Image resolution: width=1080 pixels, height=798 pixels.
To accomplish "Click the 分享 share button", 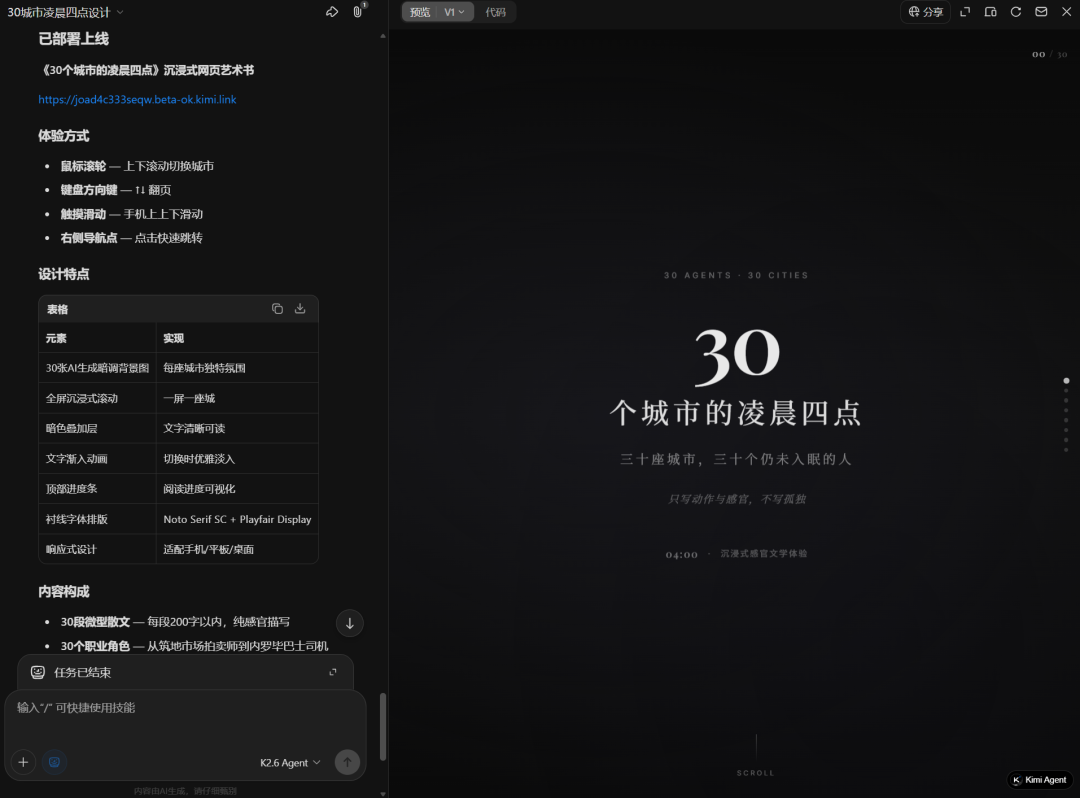I will (x=925, y=12).
